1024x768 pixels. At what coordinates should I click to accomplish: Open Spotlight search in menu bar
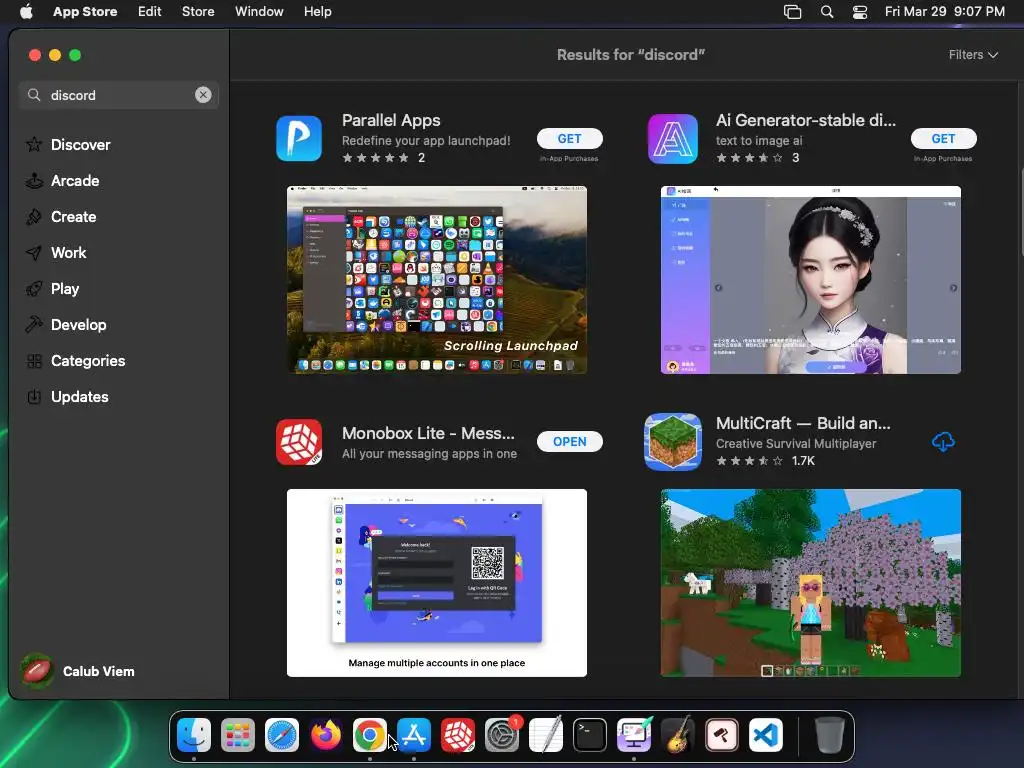[827, 12]
